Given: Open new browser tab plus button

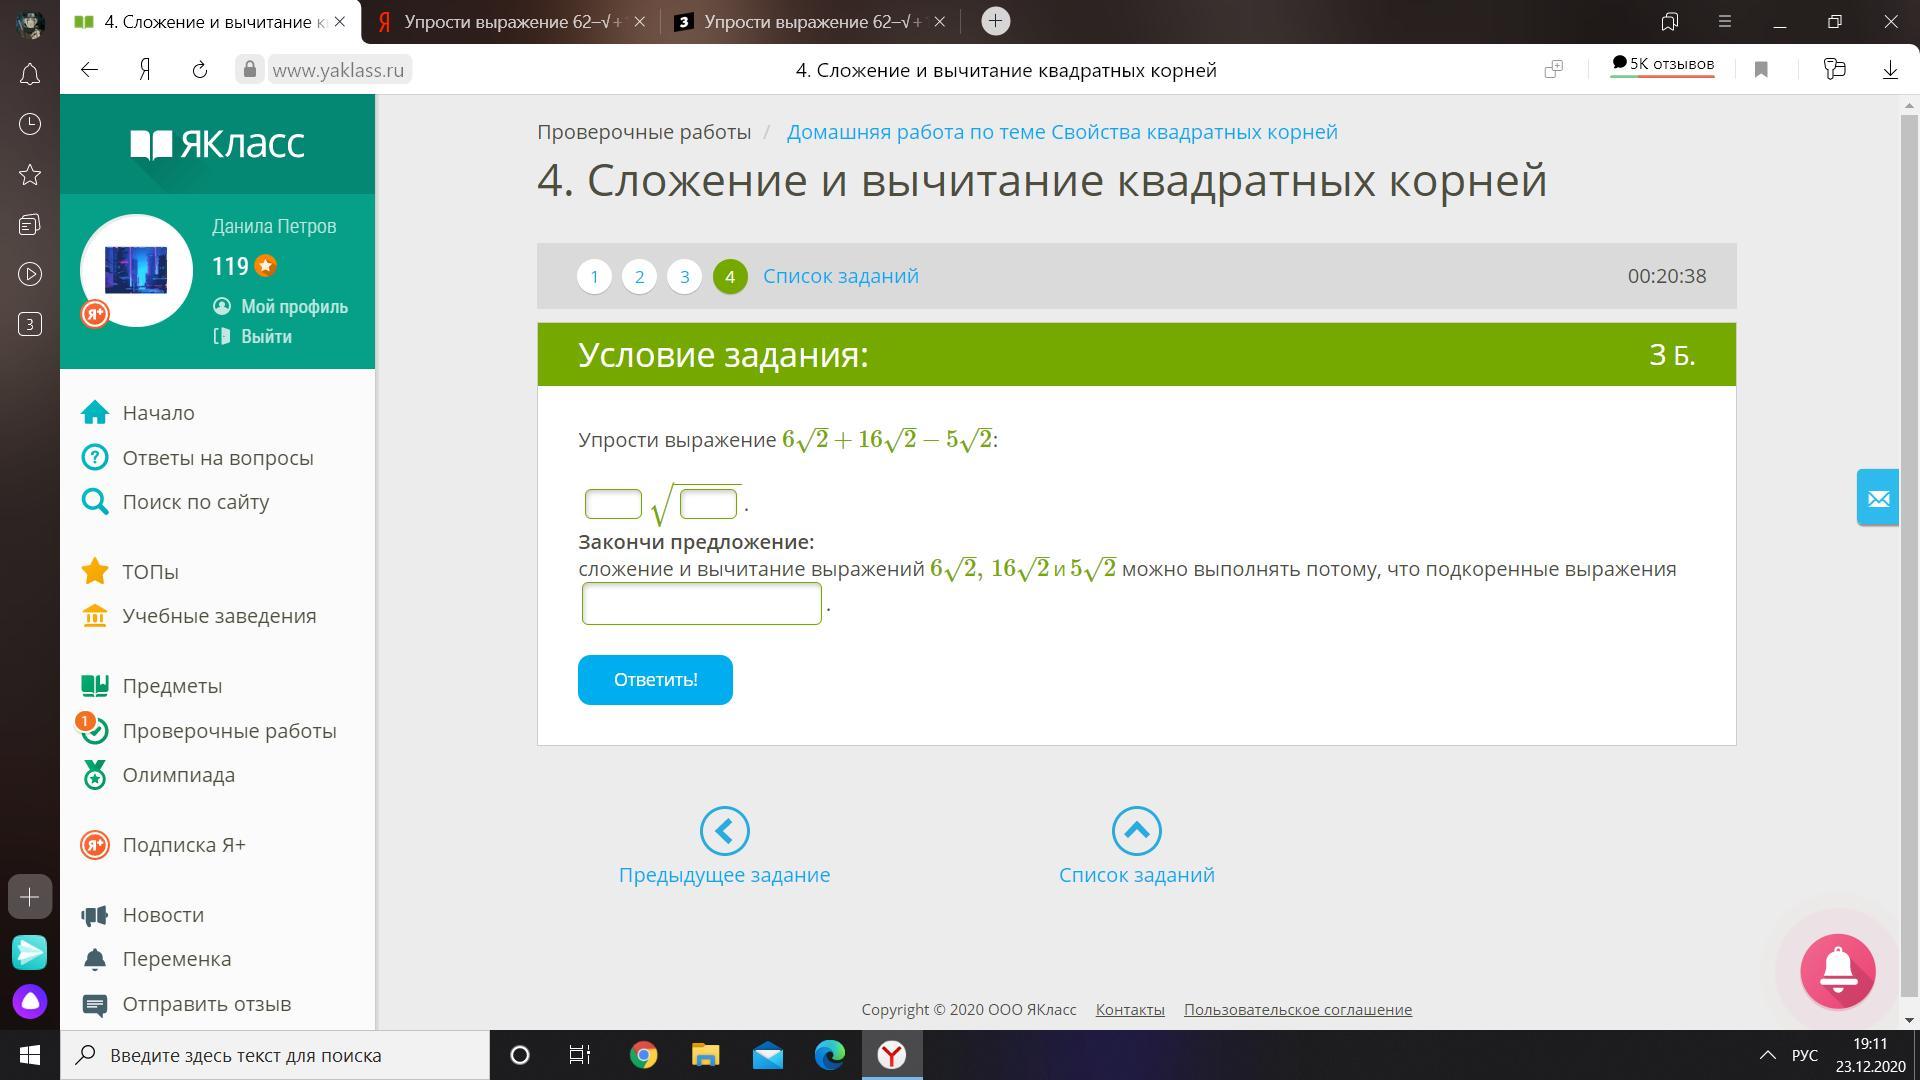Looking at the screenshot, I should [995, 21].
